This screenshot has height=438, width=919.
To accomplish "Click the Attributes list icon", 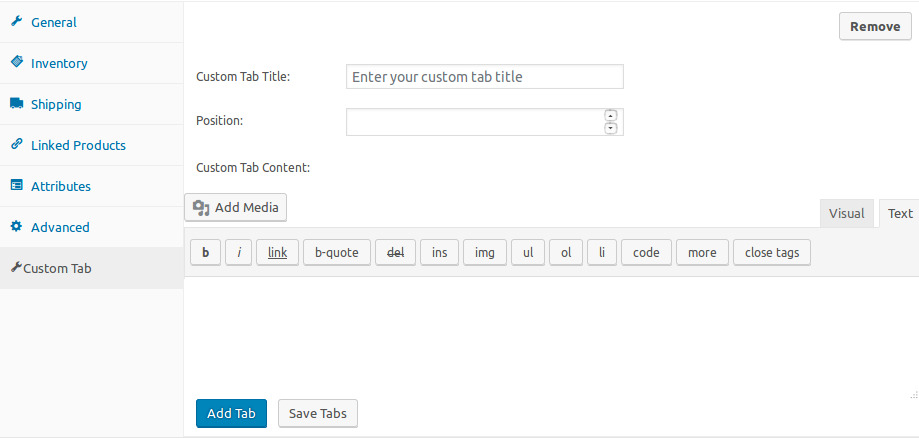I will [16, 185].
